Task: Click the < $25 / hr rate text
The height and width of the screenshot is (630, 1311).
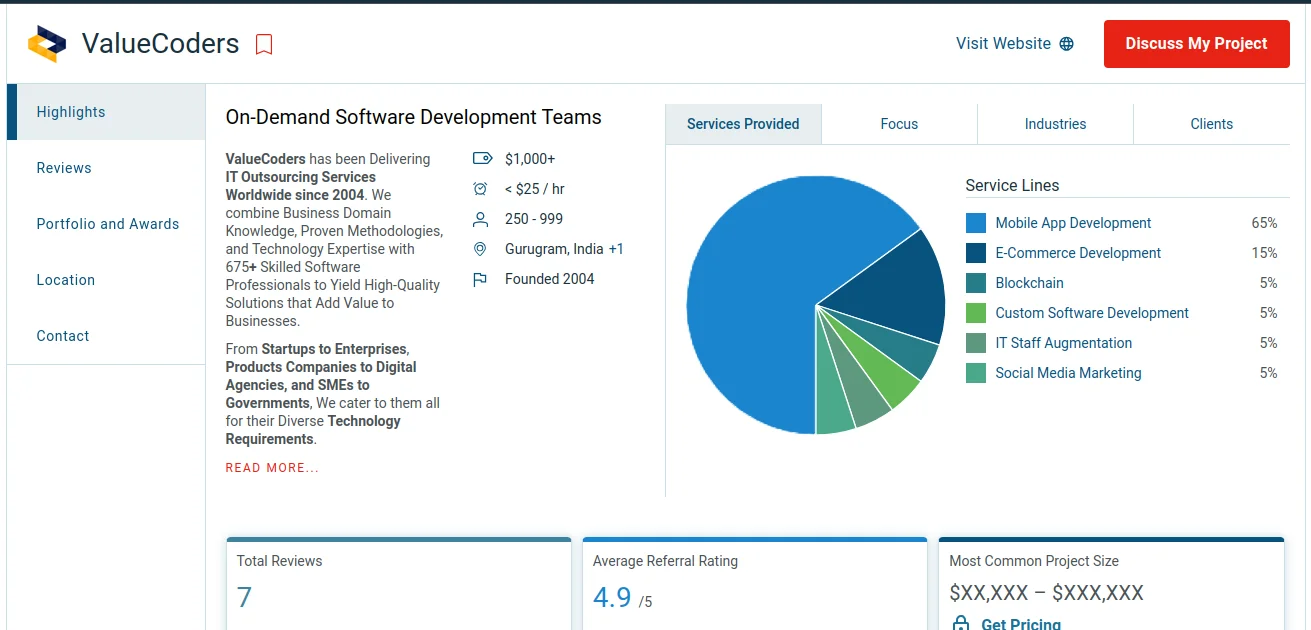Action: [535, 189]
